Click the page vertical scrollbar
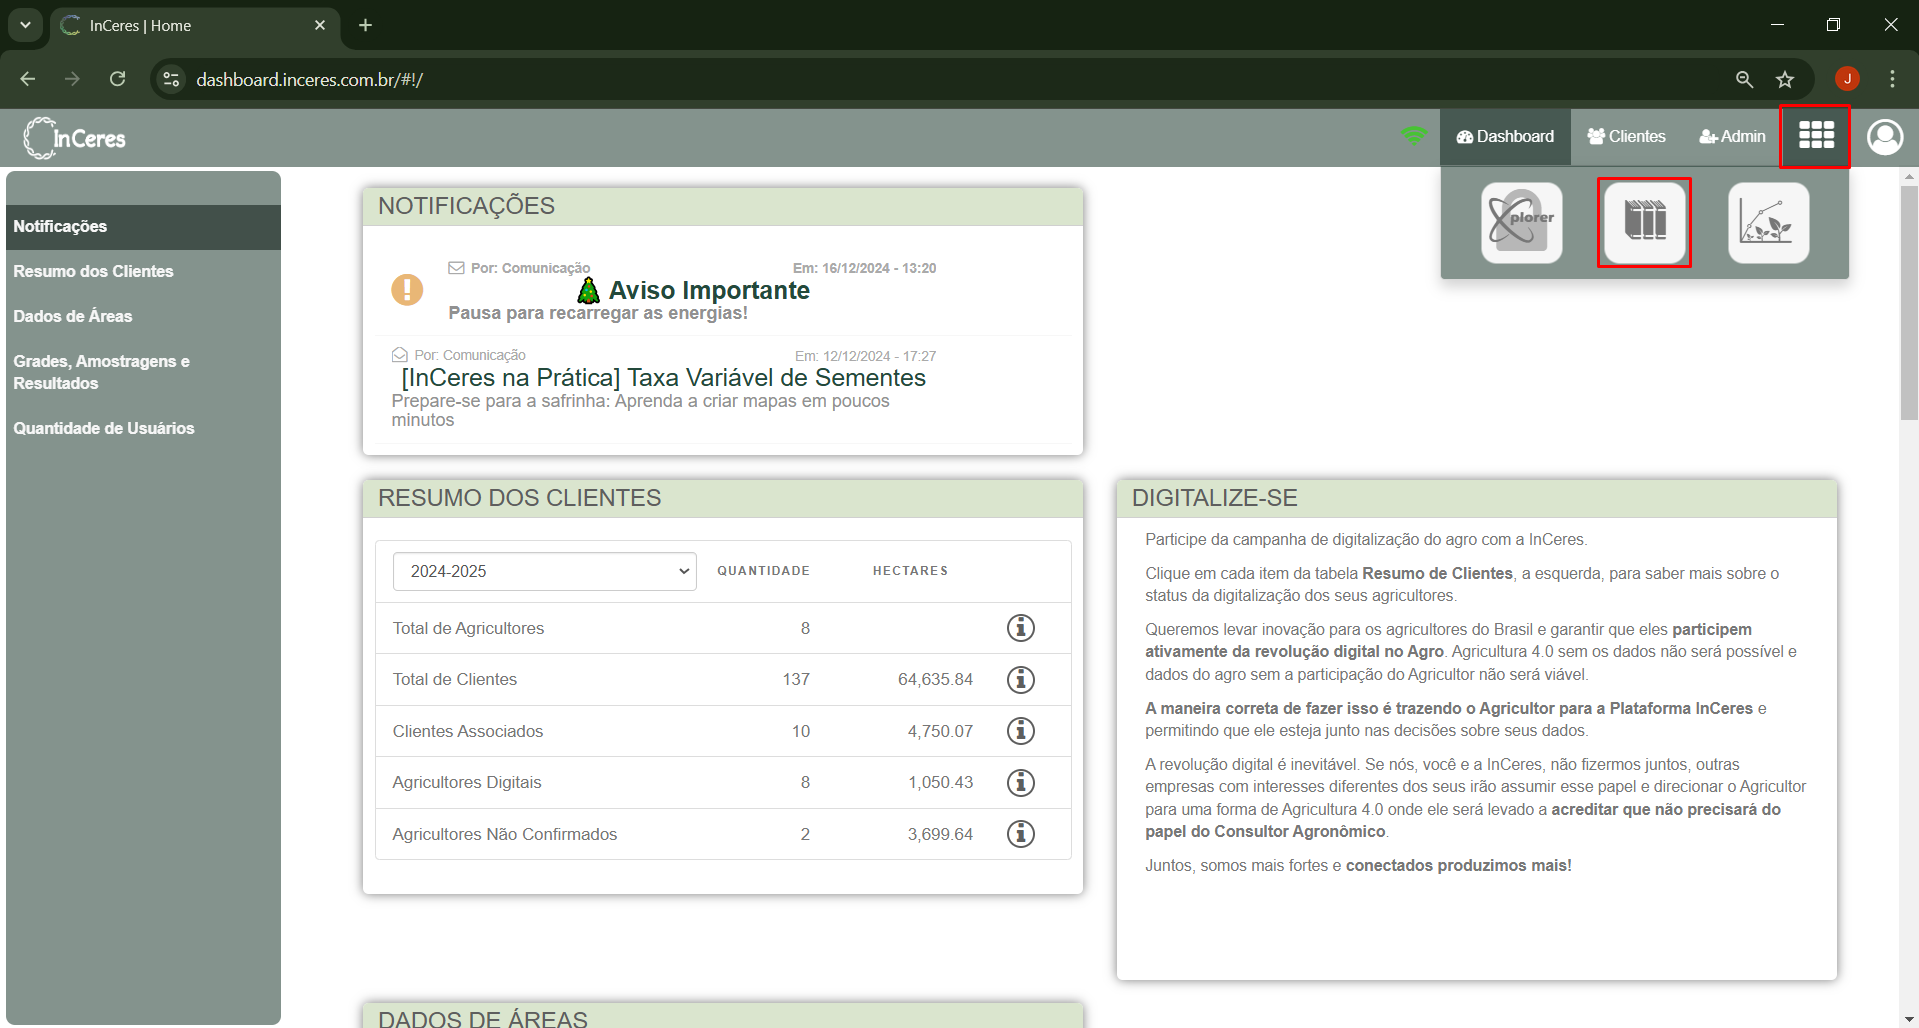 pyautogui.click(x=1909, y=302)
